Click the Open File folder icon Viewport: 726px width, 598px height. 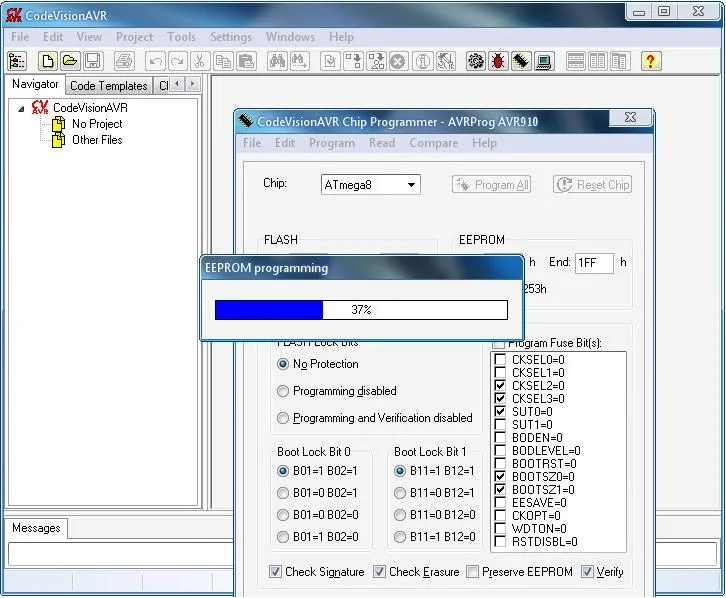coord(70,61)
